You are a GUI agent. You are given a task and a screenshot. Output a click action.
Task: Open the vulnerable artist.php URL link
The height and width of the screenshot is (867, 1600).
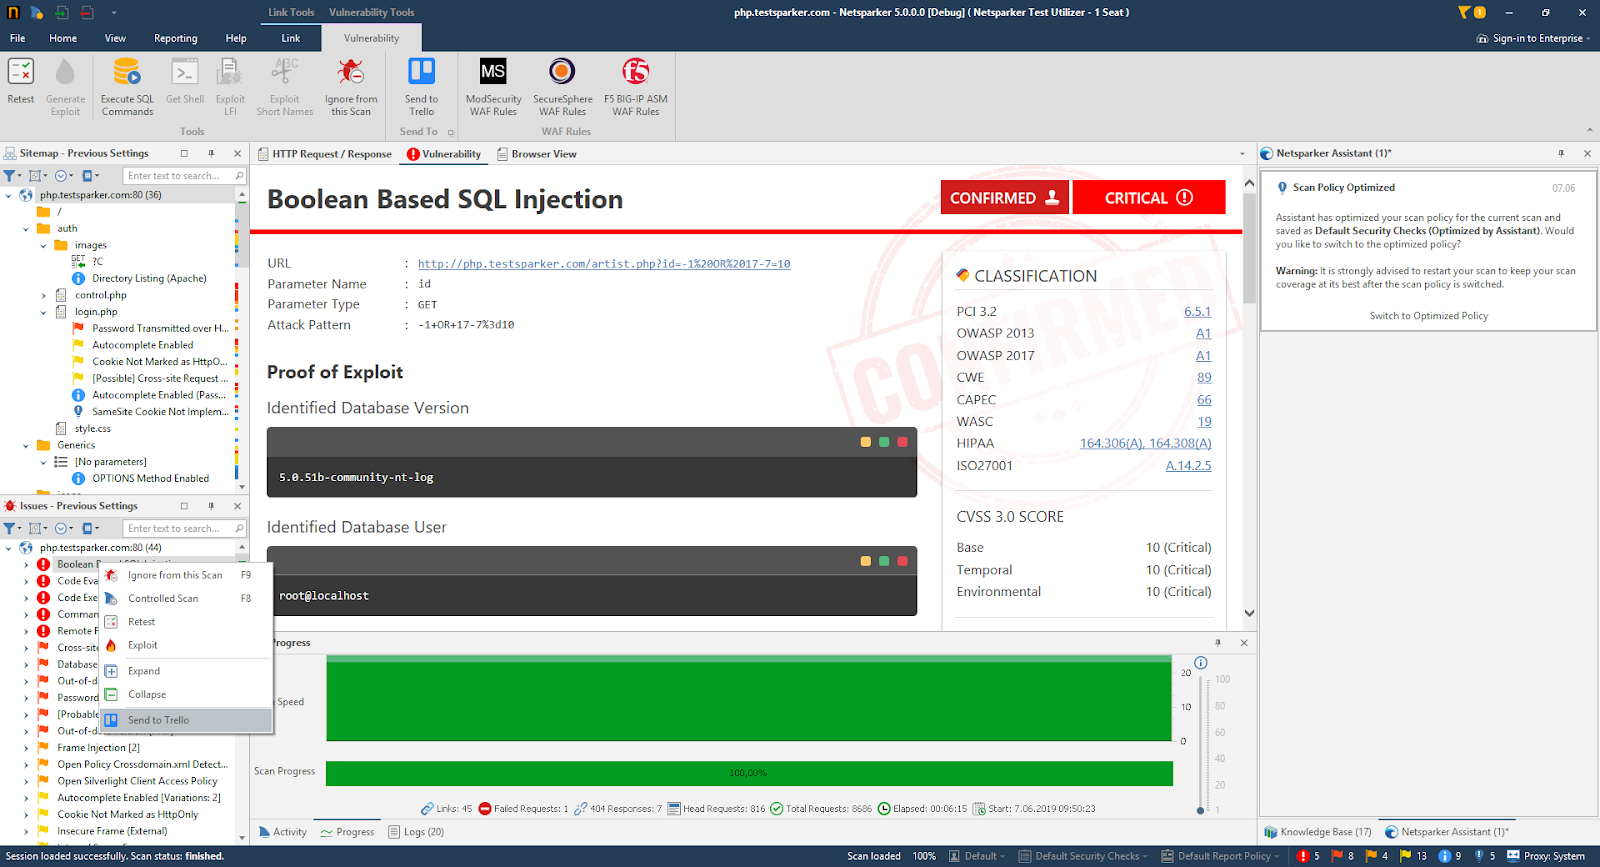603,264
